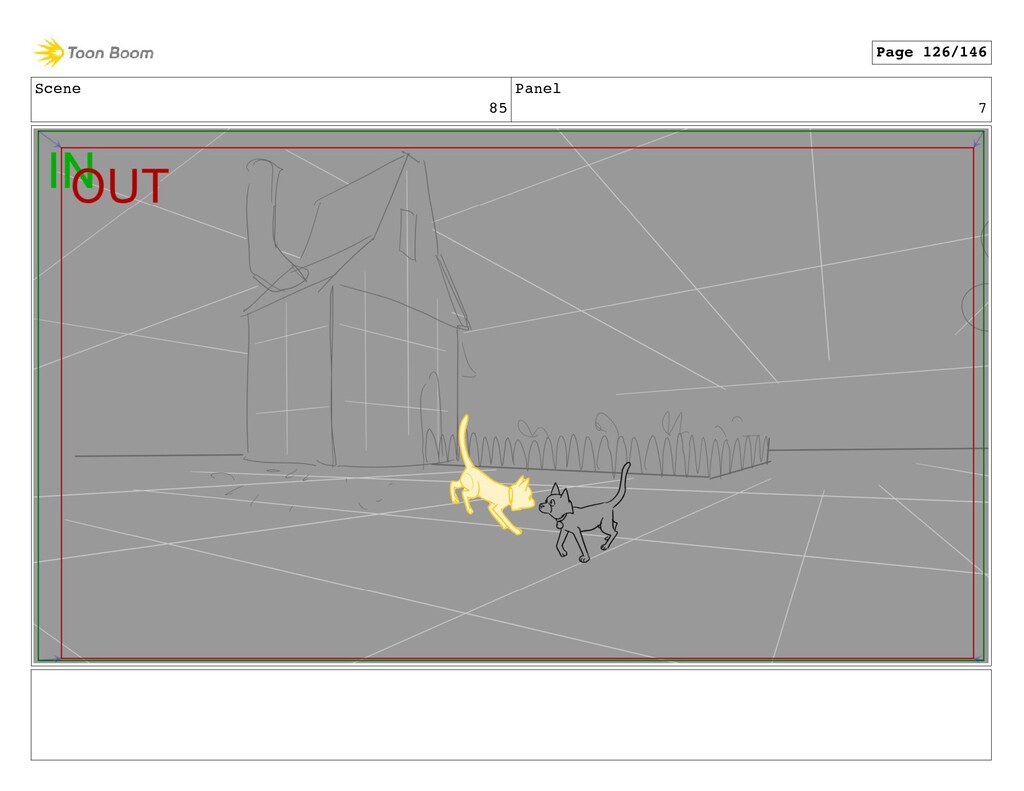The image size is (1024, 791).
Task: Click the dark outlined cat drawing
Action: 585,514
